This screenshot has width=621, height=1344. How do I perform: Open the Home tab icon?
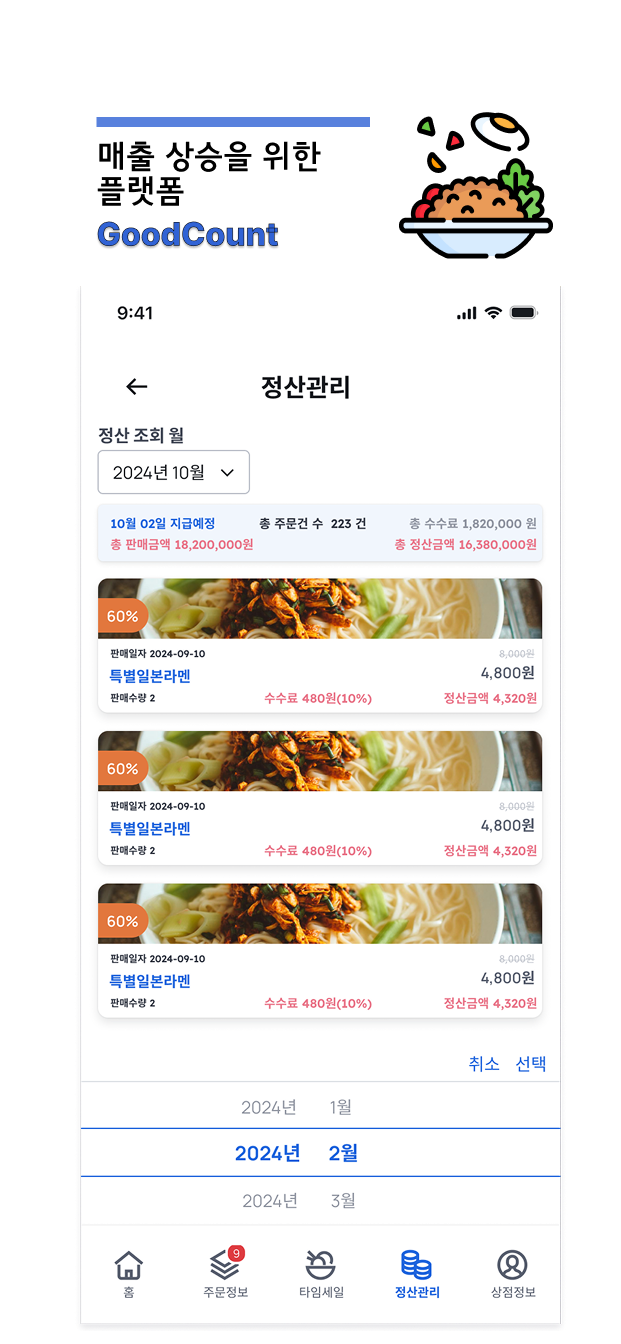click(129, 1265)
